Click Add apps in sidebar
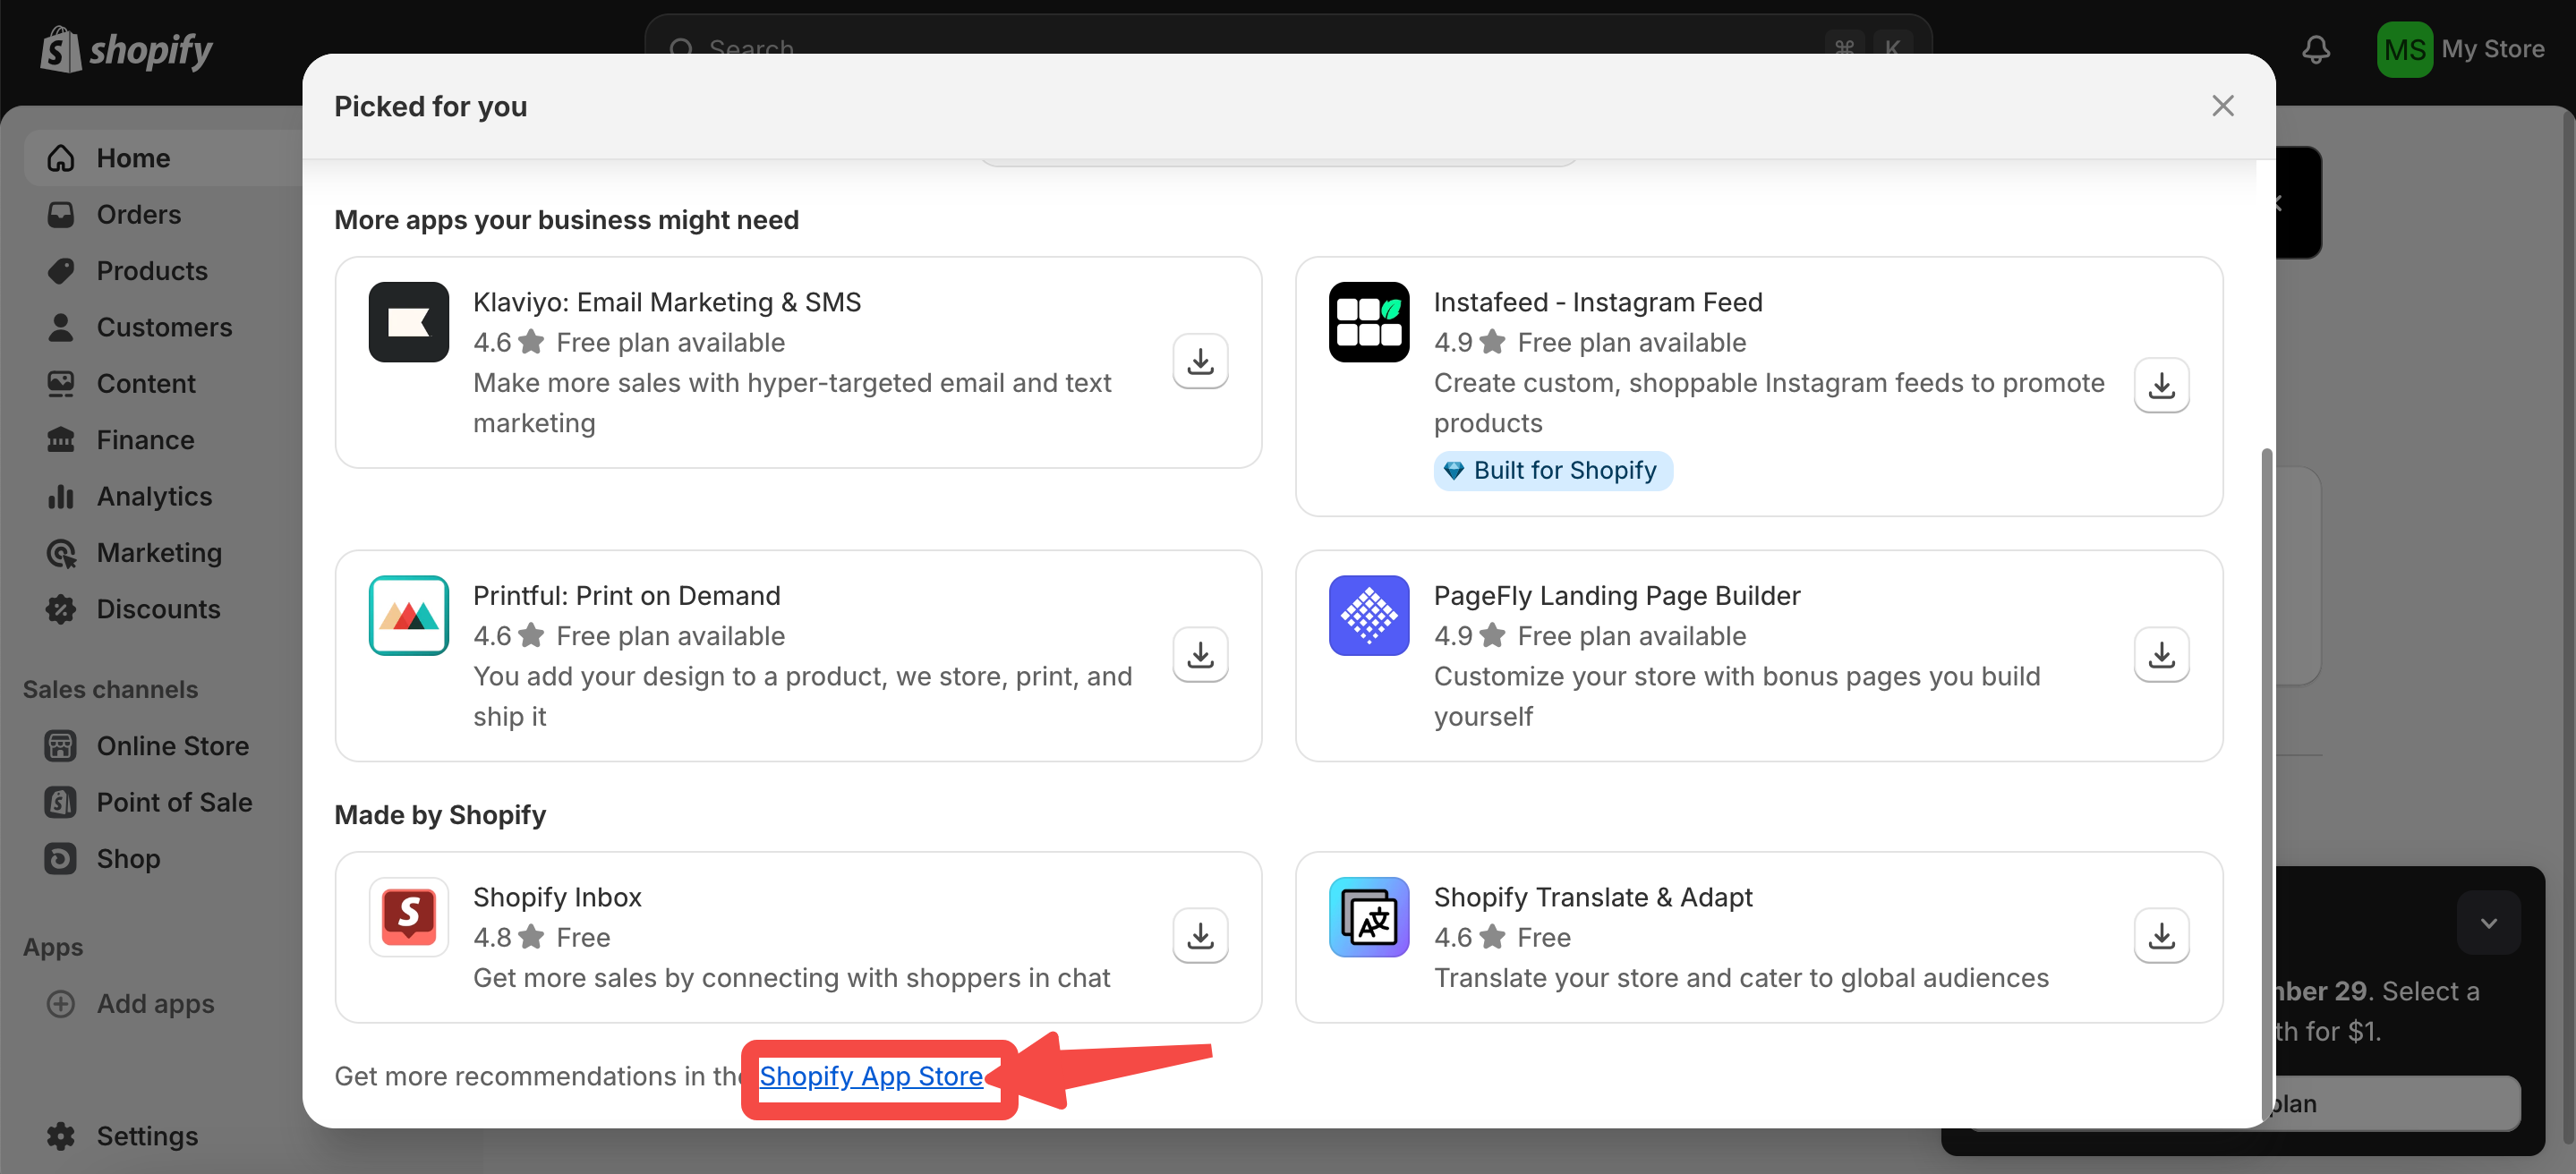 click(155, 1003)
